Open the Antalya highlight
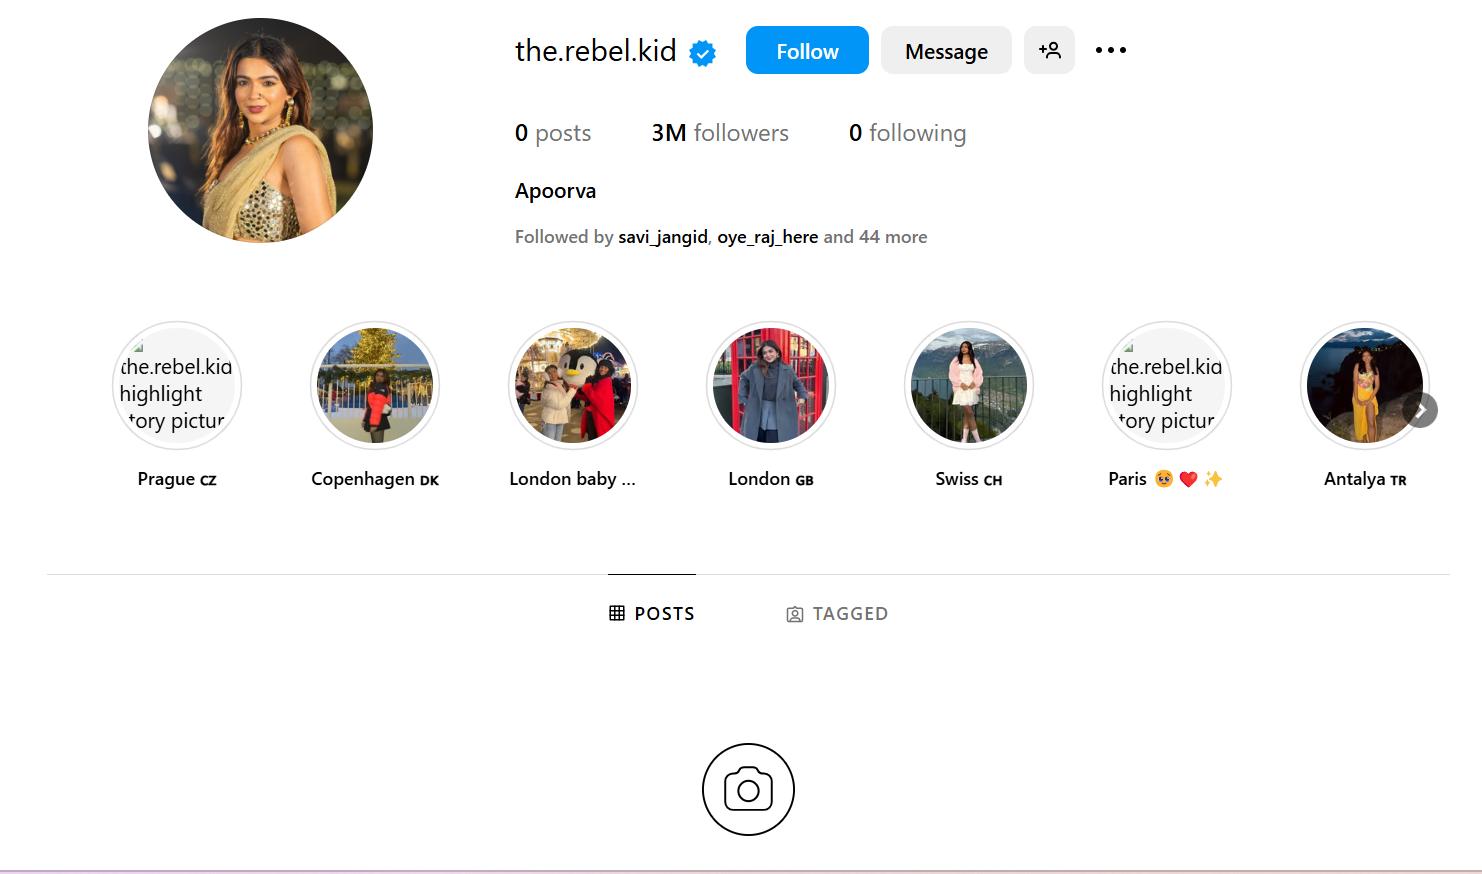Viewport: 1482px width, 874px height. pyautogui.click(x=1365, y=386)
